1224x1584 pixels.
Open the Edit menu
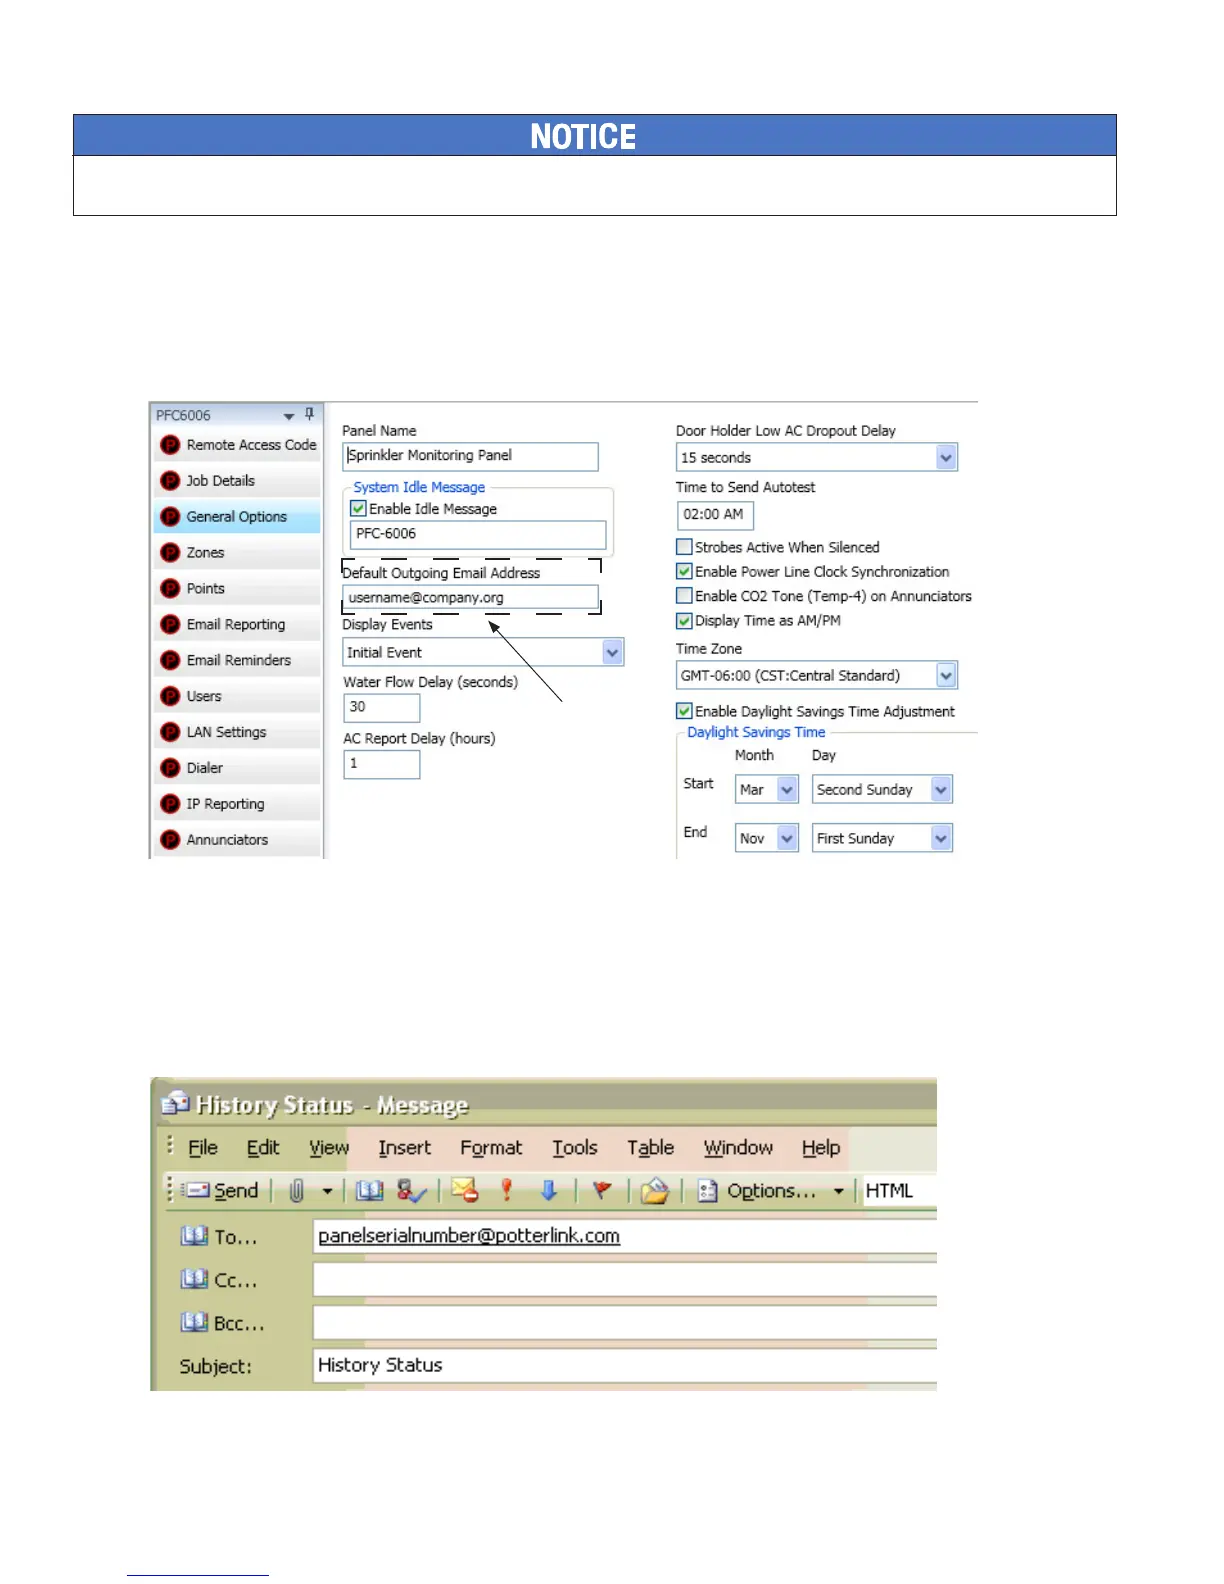point(263,1148)
